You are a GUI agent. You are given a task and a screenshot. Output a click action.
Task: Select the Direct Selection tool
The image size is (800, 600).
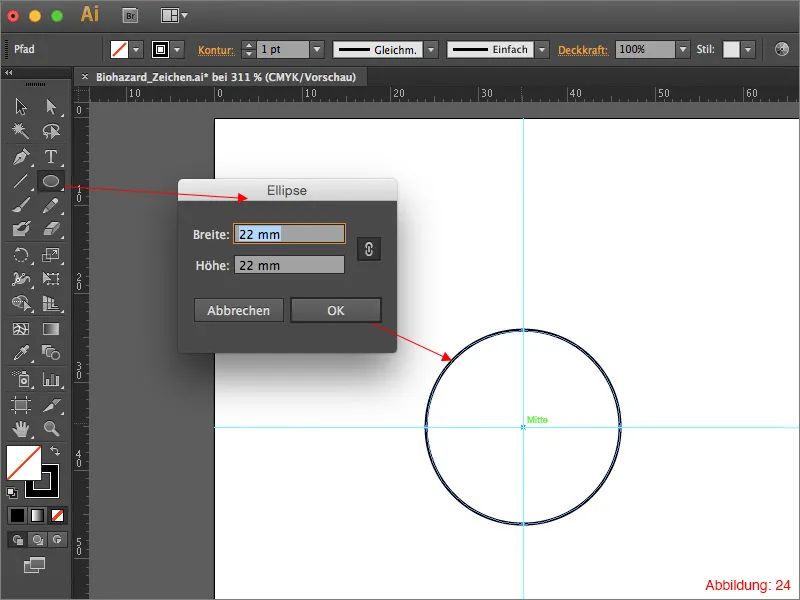51,107
